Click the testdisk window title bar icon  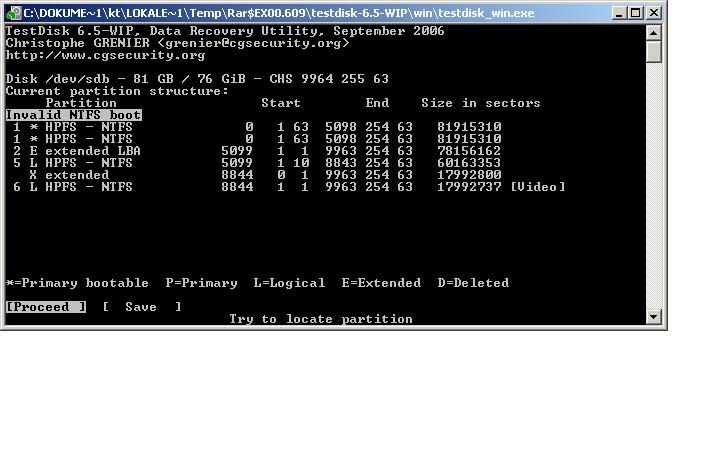coord(14,13)
